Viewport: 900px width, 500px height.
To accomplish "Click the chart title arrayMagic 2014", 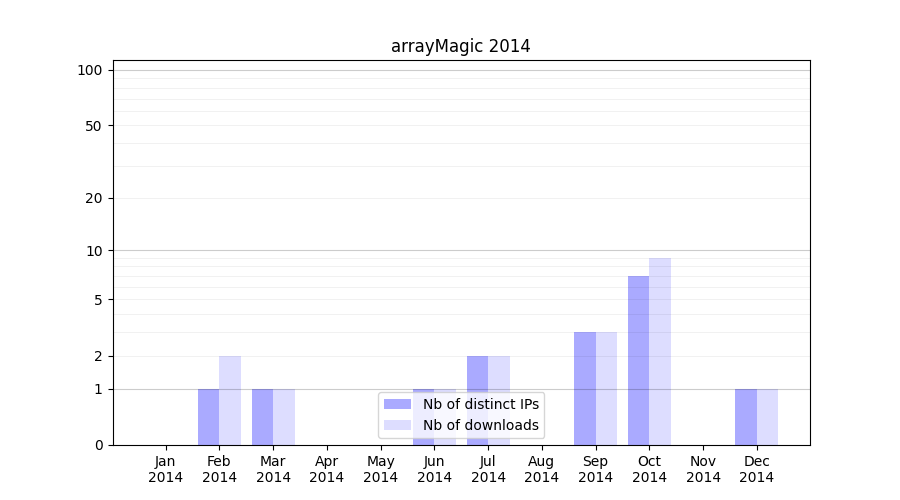I will pos(460,46).
